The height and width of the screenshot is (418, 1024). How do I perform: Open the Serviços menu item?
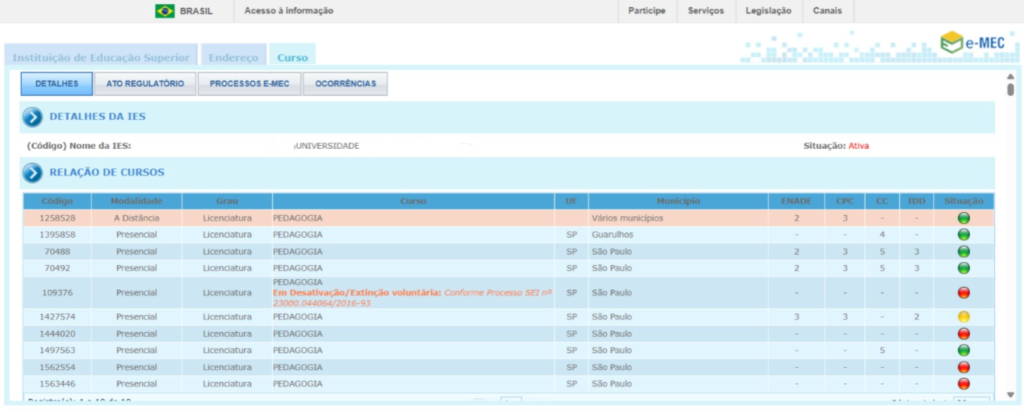tap(708, 11)
